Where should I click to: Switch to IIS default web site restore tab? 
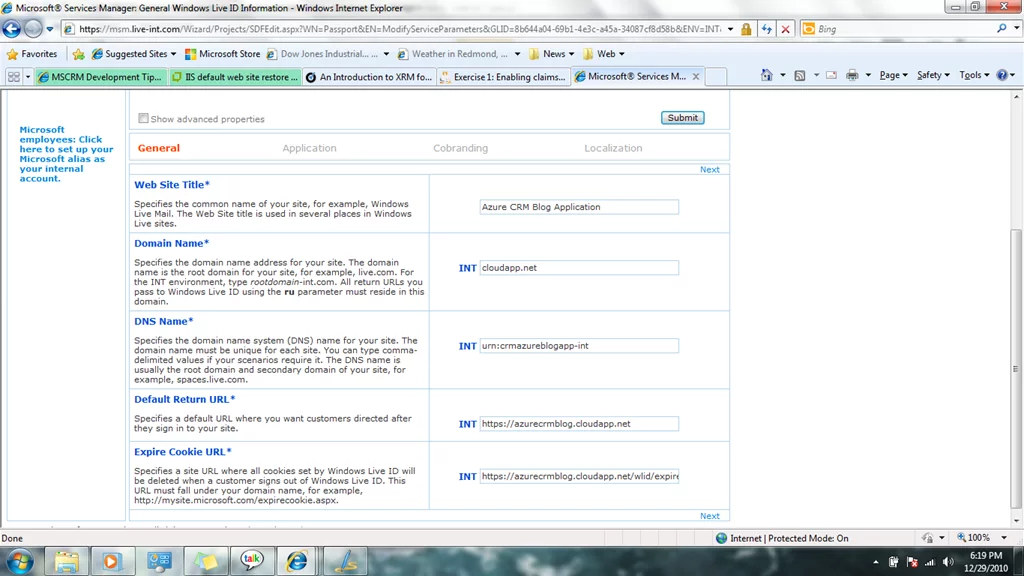coord(234,77)
